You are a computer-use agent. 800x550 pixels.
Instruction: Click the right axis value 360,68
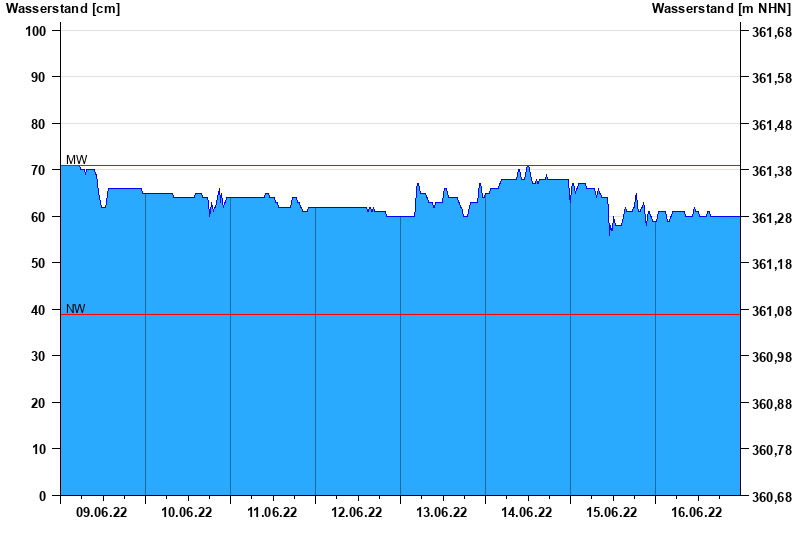pyautogui.click(x=772, y=497)
